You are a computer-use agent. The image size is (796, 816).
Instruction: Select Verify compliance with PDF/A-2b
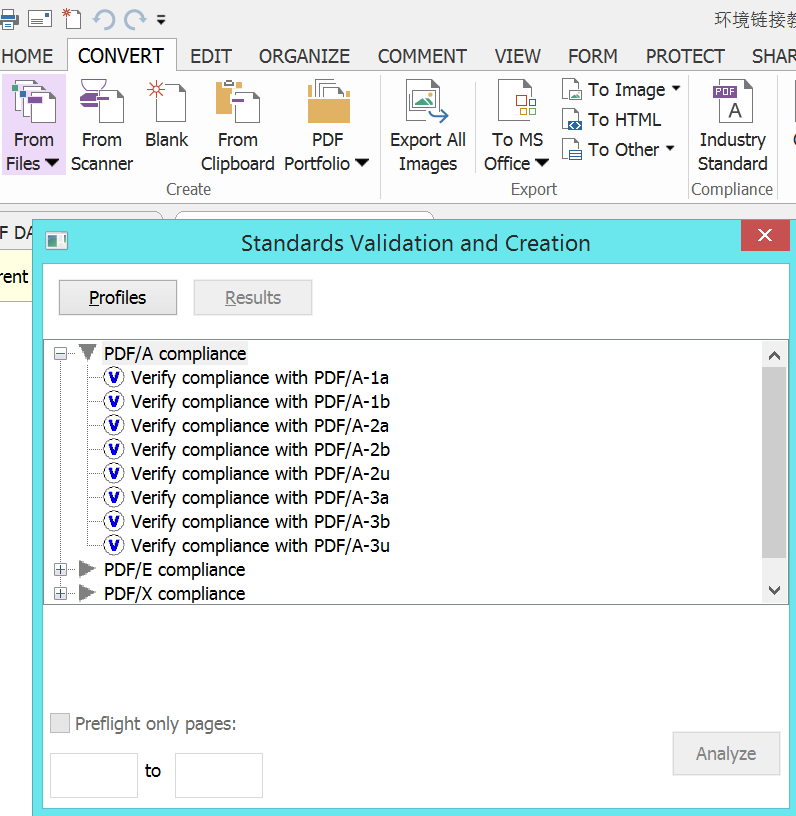pyautogui.click(x=260, y=450)
